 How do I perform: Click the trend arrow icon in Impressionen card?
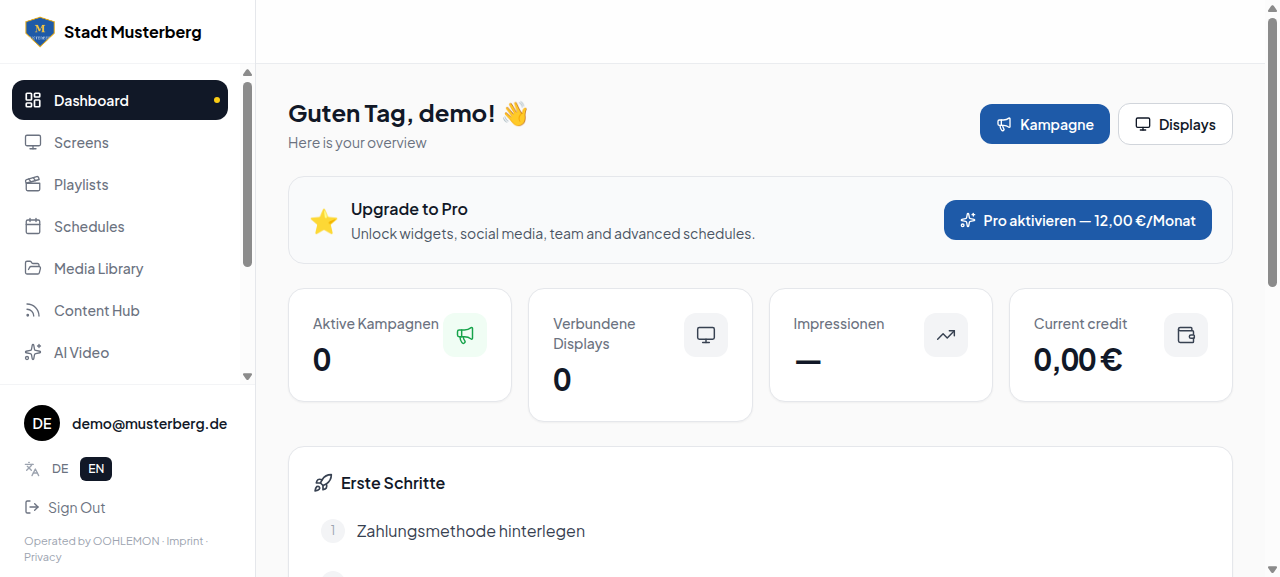point(946,335)
